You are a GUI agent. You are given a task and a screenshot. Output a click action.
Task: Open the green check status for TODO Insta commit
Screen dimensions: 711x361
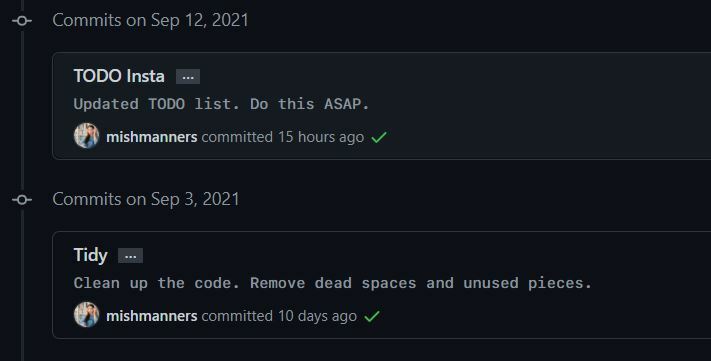tap(379, 137)
